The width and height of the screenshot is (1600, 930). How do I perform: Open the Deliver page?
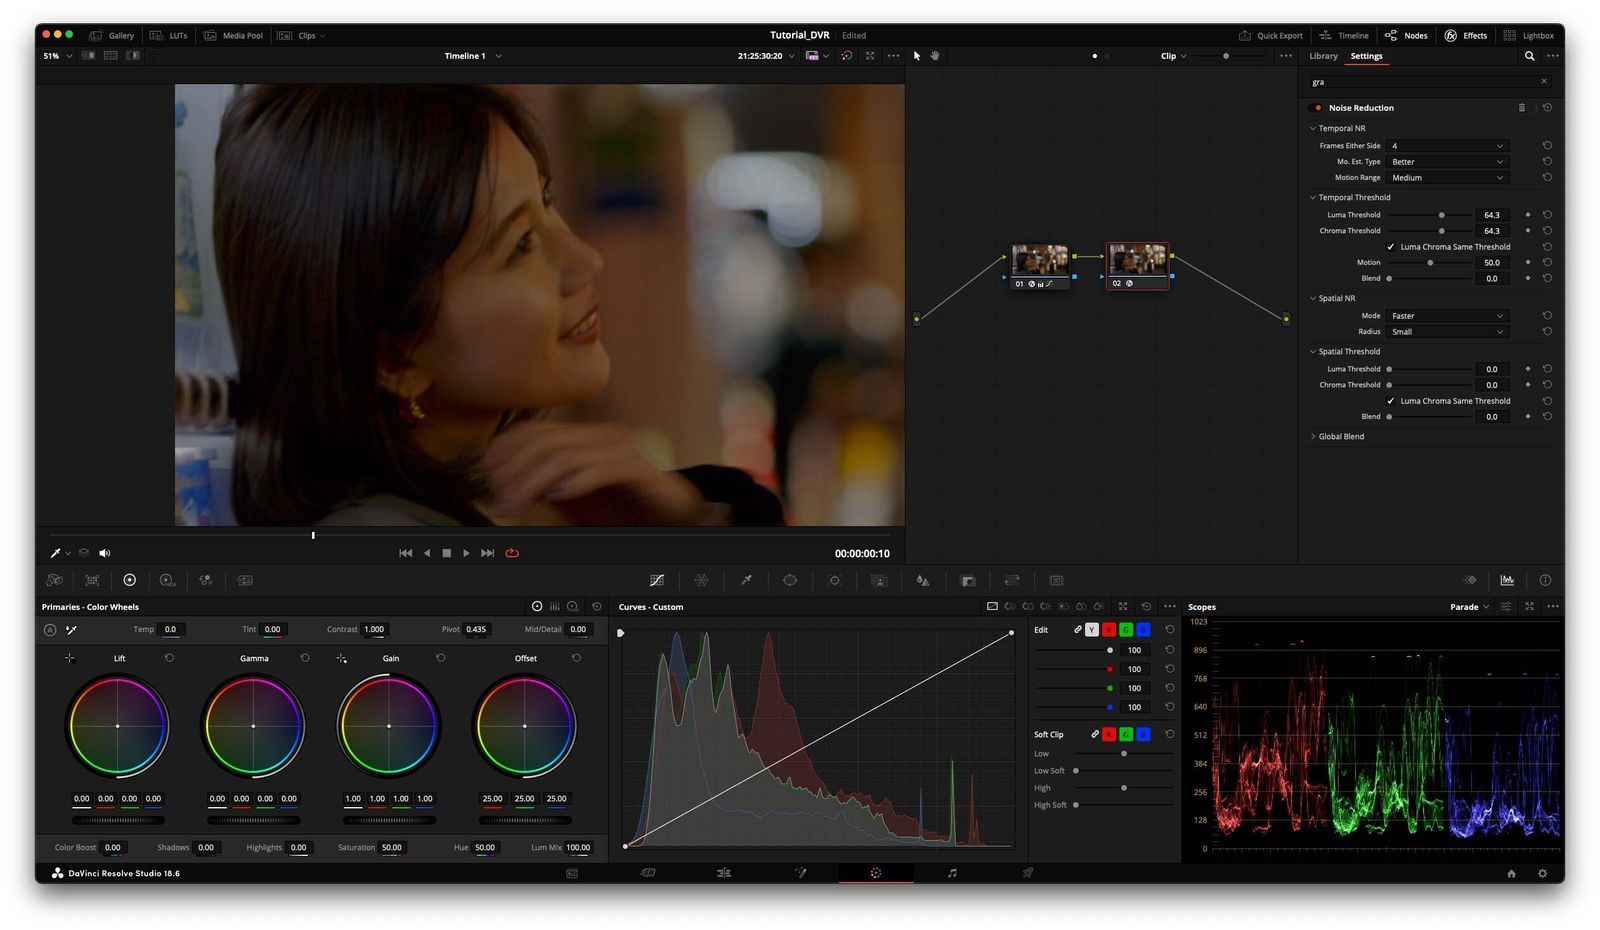pyautogui.click(x=1027, y=872)
